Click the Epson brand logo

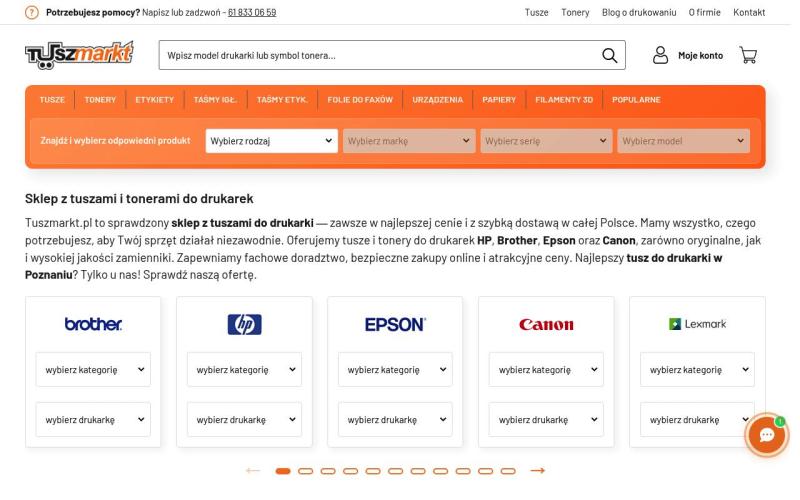tap(395, 324)
